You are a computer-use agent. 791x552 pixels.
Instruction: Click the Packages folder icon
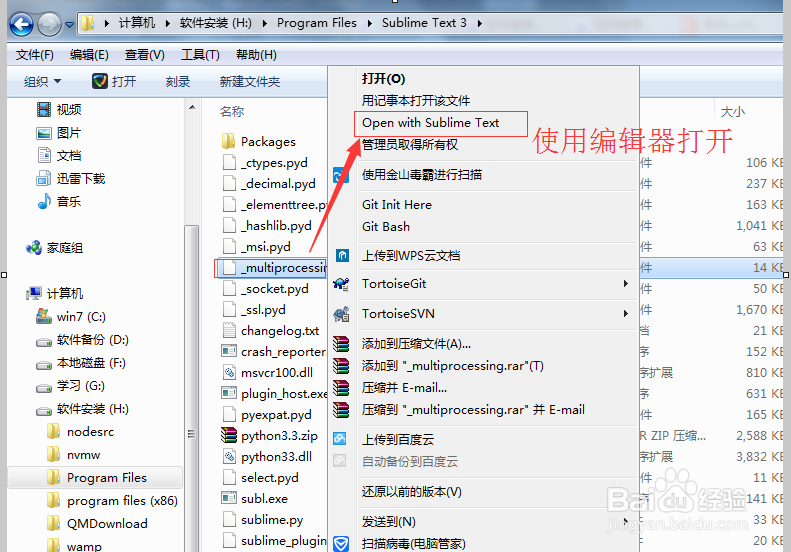tap(229, 141)
